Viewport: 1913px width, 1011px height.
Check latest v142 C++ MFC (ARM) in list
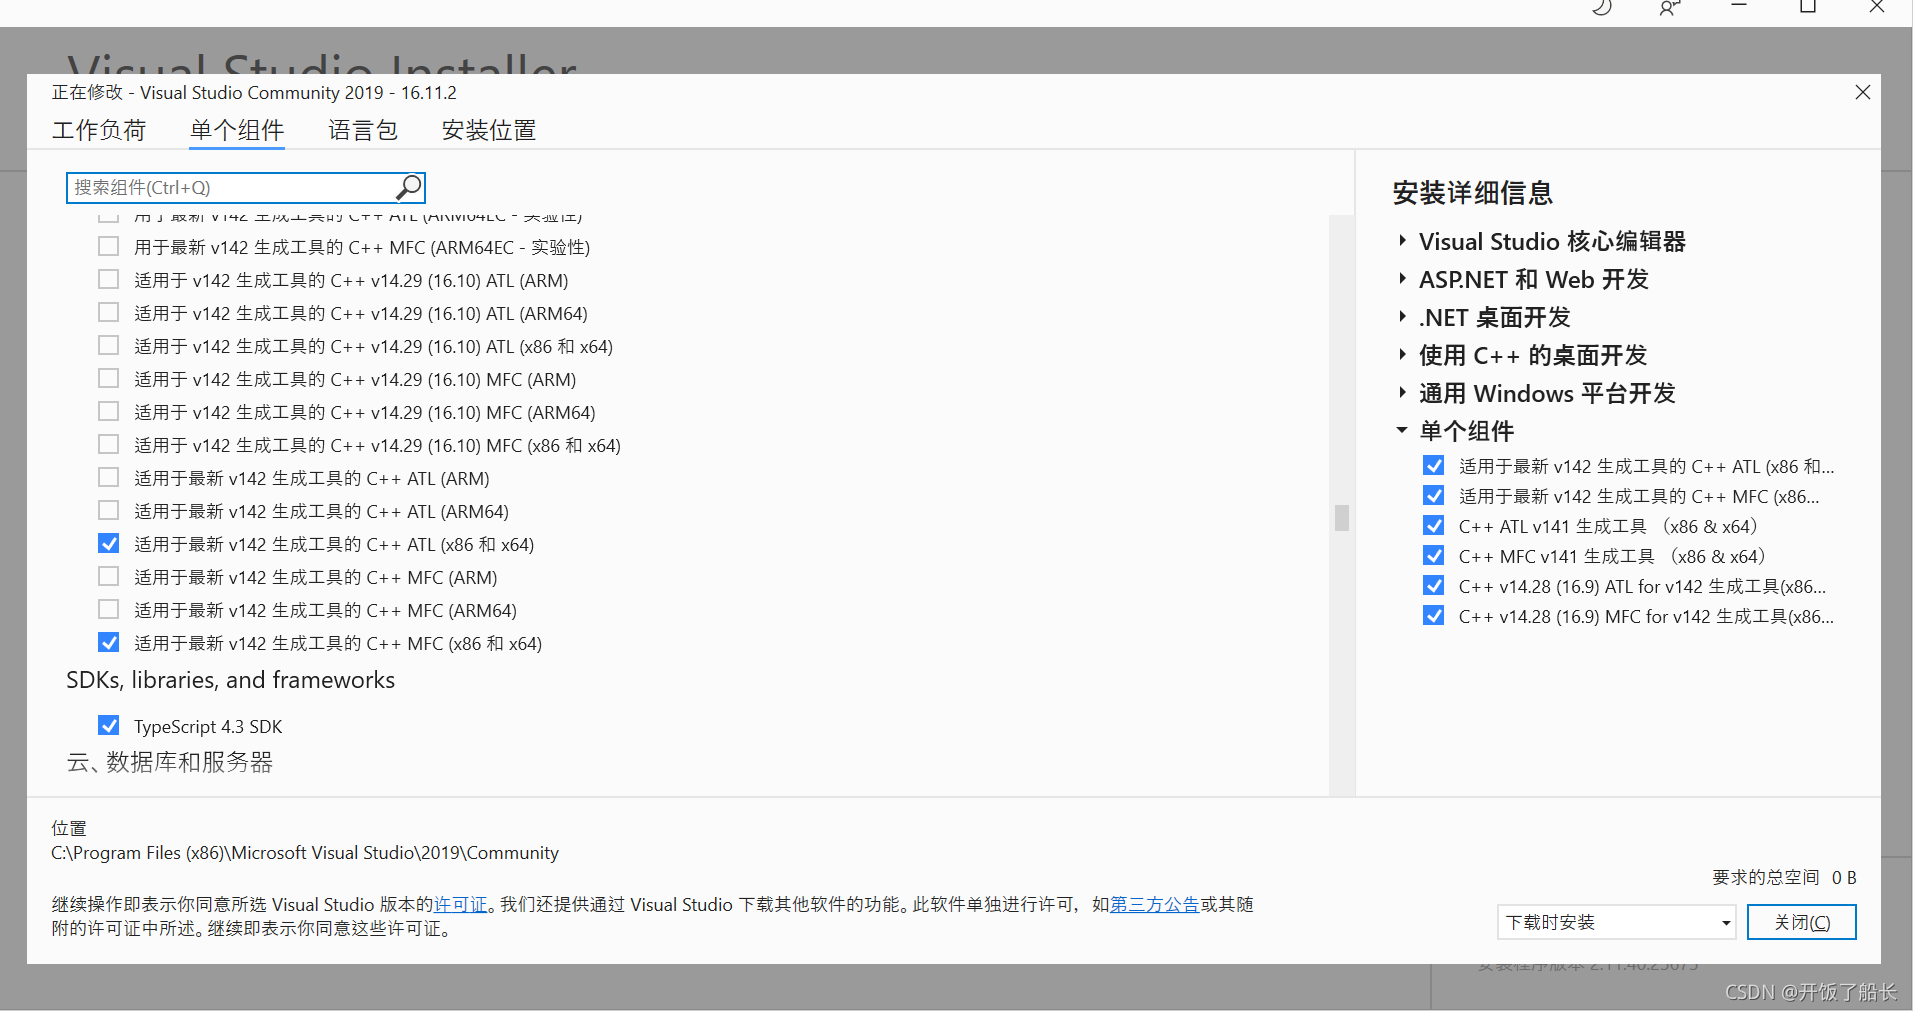108,576
